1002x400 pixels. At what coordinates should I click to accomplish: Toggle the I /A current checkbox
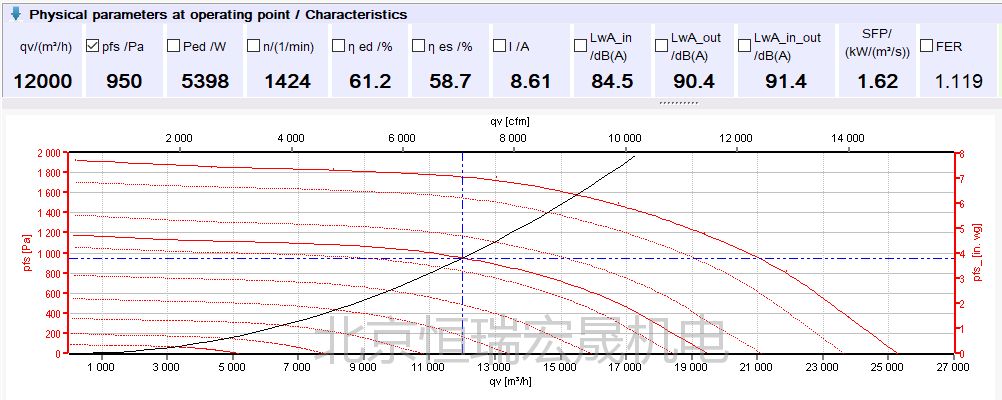pos(499,46)
